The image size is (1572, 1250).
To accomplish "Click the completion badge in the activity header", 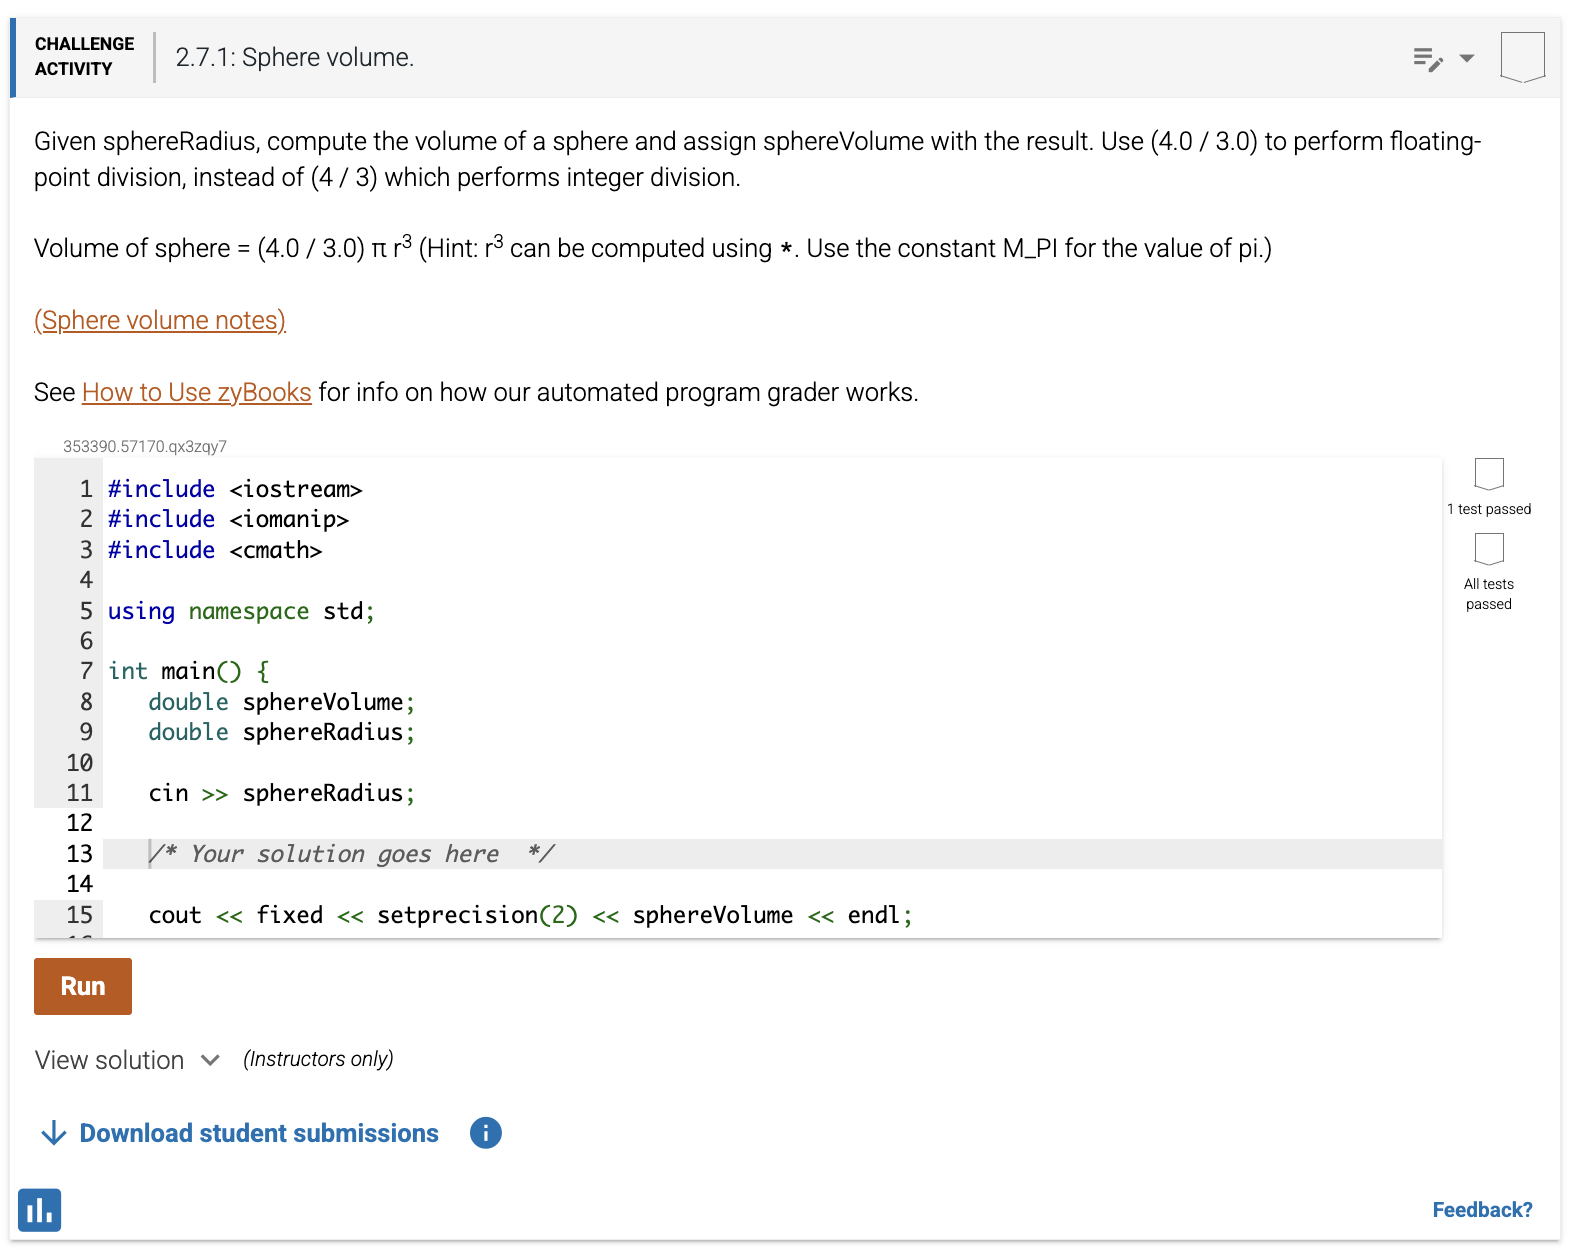I will 1522,57.
